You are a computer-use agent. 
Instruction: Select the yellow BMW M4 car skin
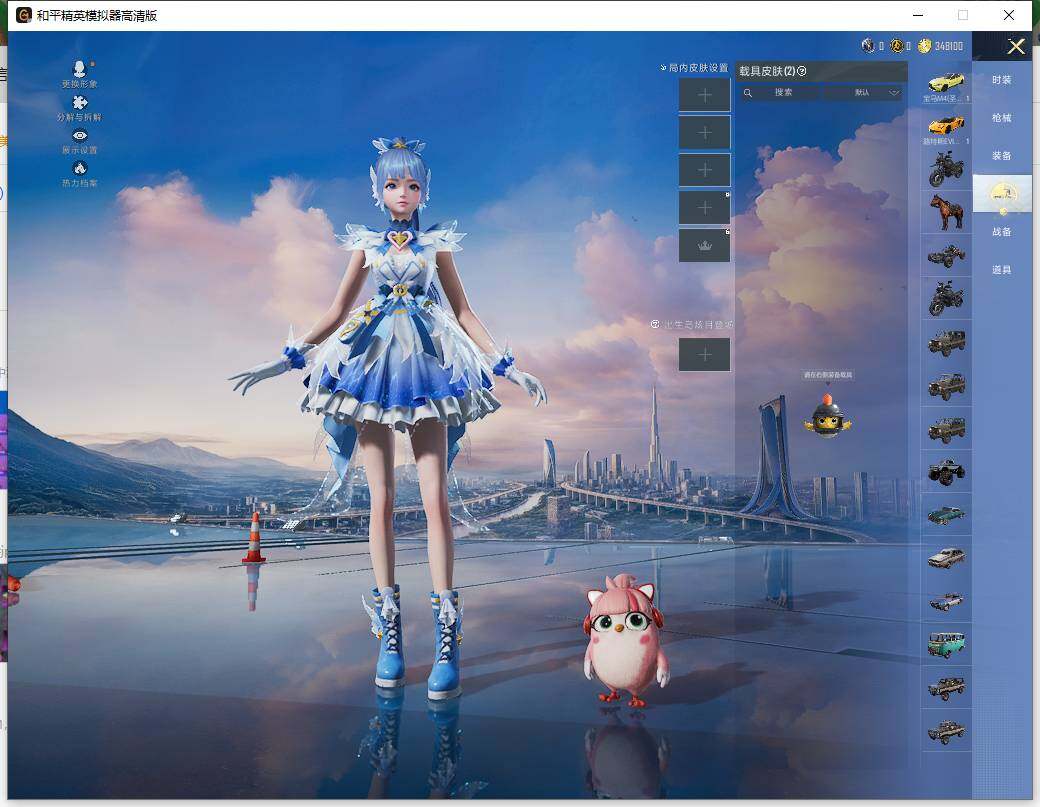(x=946, y=82)
